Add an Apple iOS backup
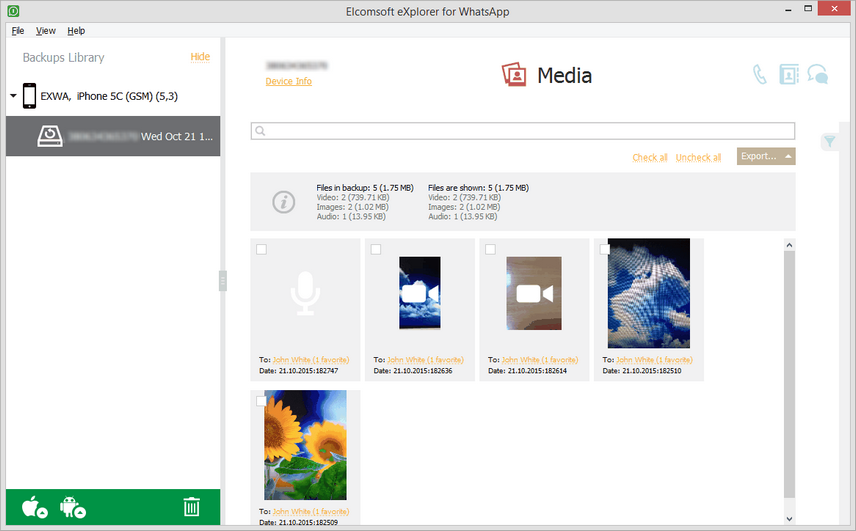856x531 pixels. (x=34, y=507)
